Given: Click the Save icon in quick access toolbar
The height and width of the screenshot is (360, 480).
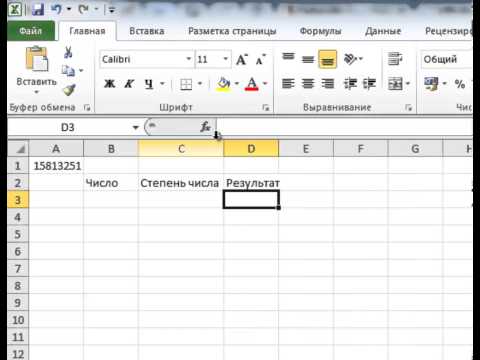Looking at the screenshot, I should 38,9.
